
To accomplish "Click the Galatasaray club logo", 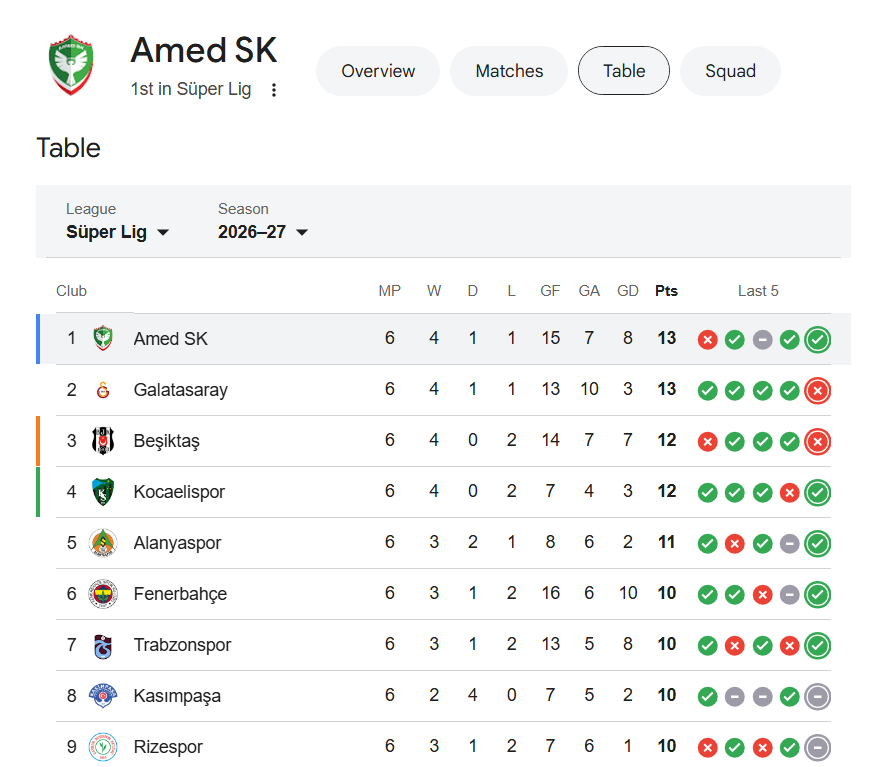I will [103, 390].
